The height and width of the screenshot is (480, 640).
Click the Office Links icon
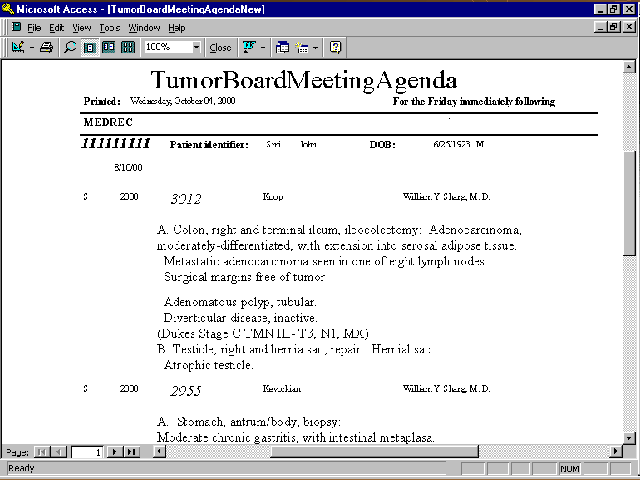pyautogui.click(x=247, y=47)
